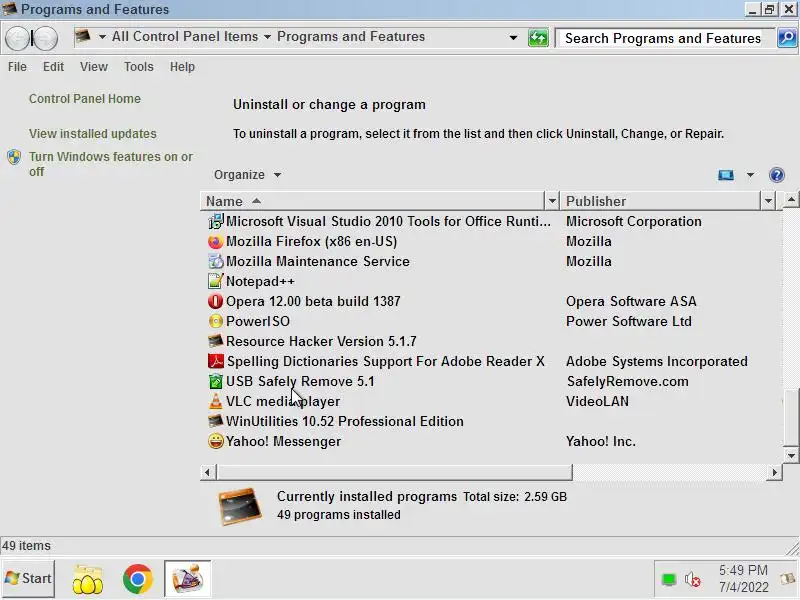The image size is (800, 600).
Task: Open View installed updates link
Action: click(x=93, y=134)
